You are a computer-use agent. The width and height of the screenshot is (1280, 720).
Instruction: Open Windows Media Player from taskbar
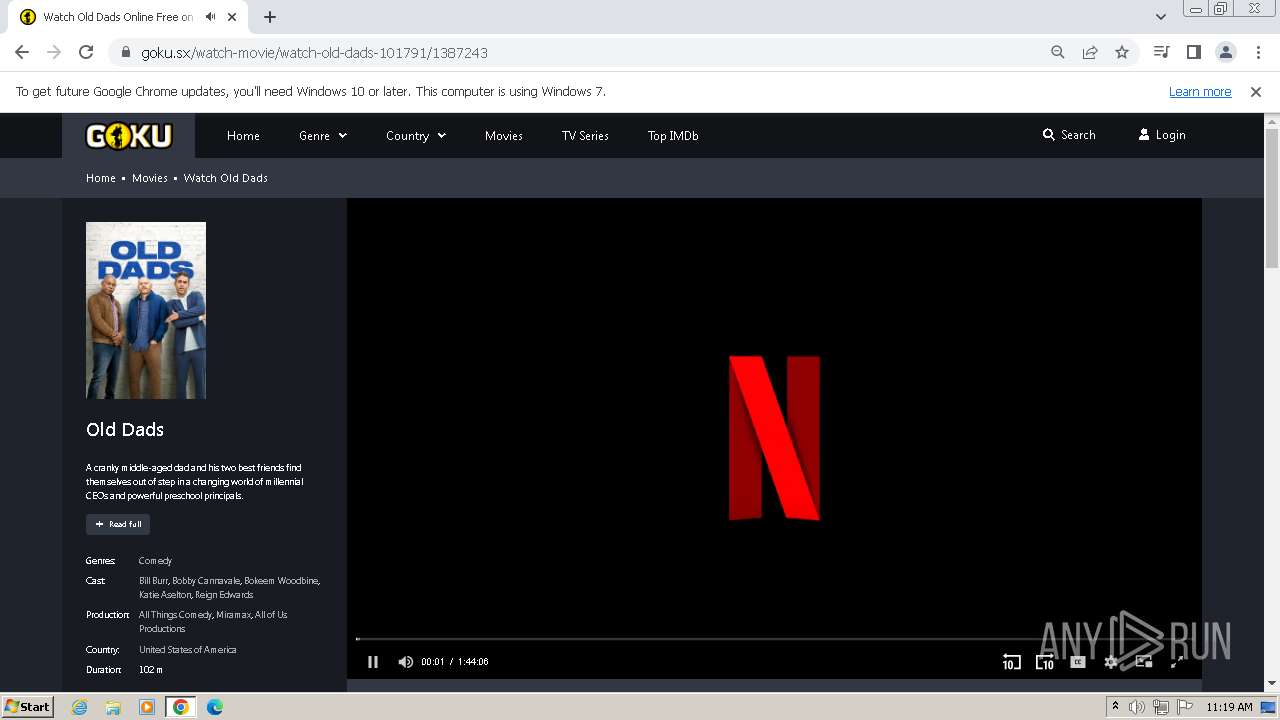point(147,707)
